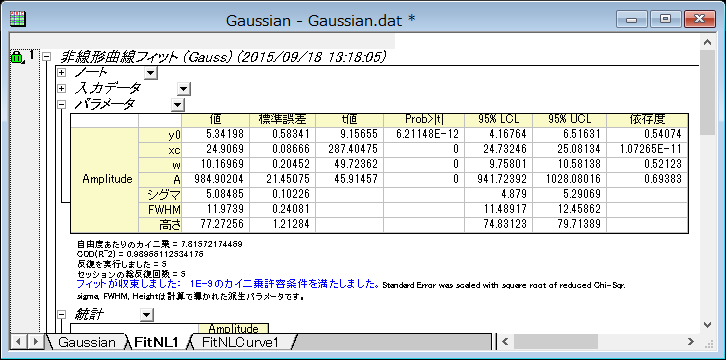Collapse the 非線形曲線フィット report tree
726x360 pixels.
click(46, 57)
